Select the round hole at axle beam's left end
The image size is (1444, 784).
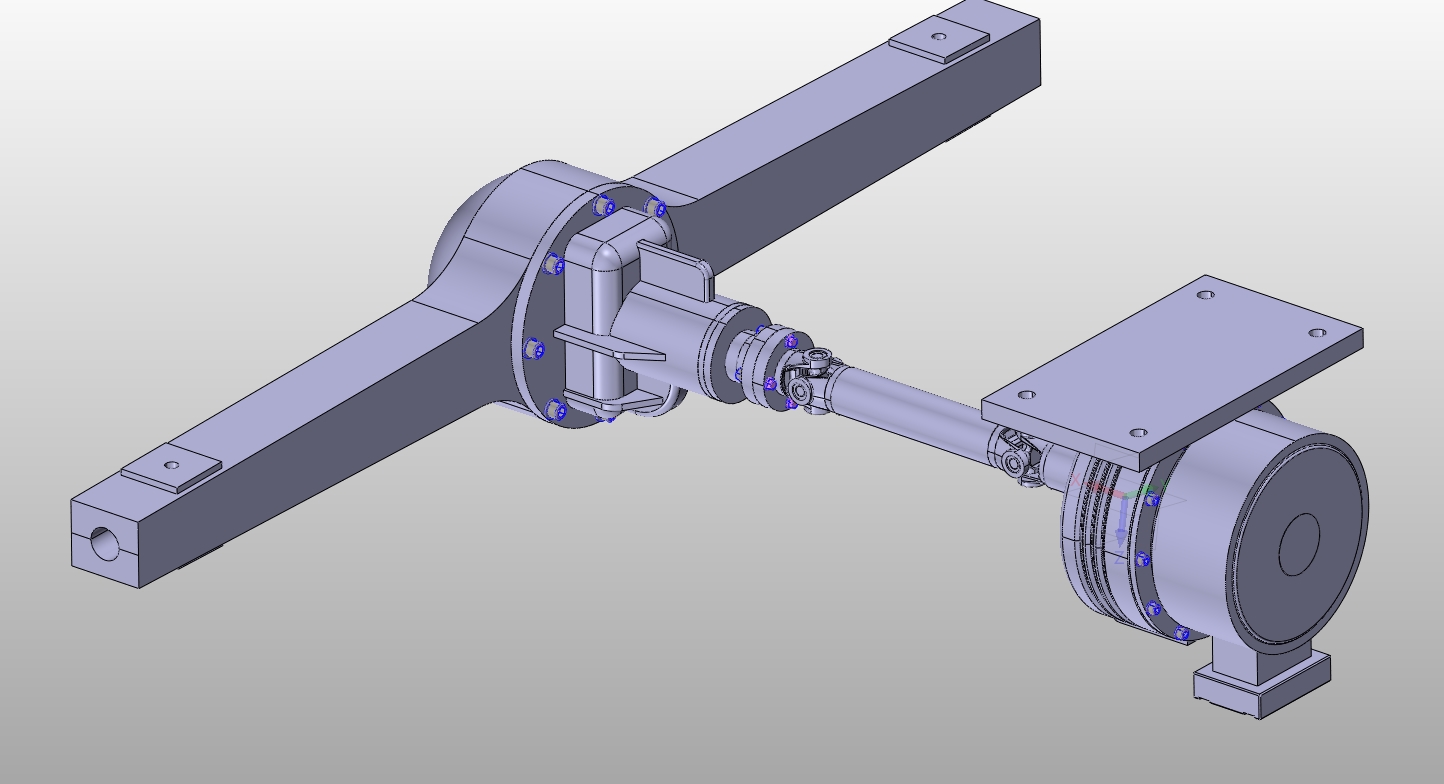pyautogui.click(x=104, y=543)
